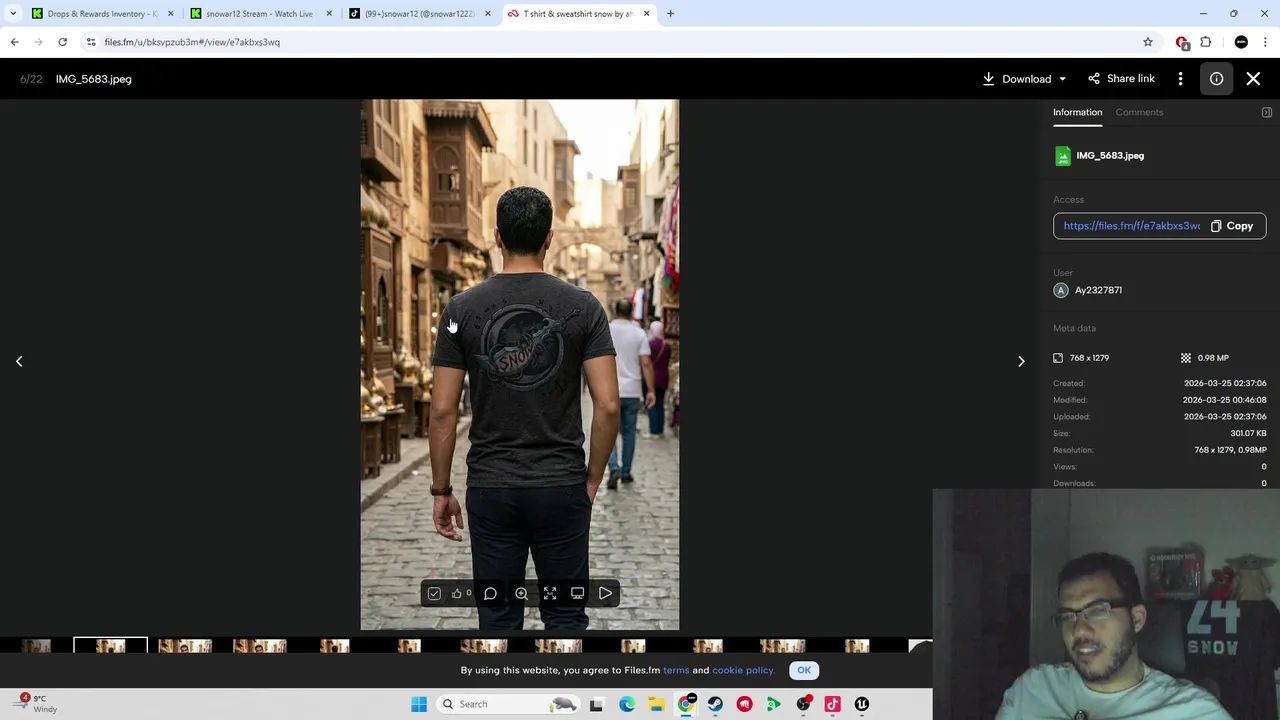Close the image viewer with X

pos(1253,79)
